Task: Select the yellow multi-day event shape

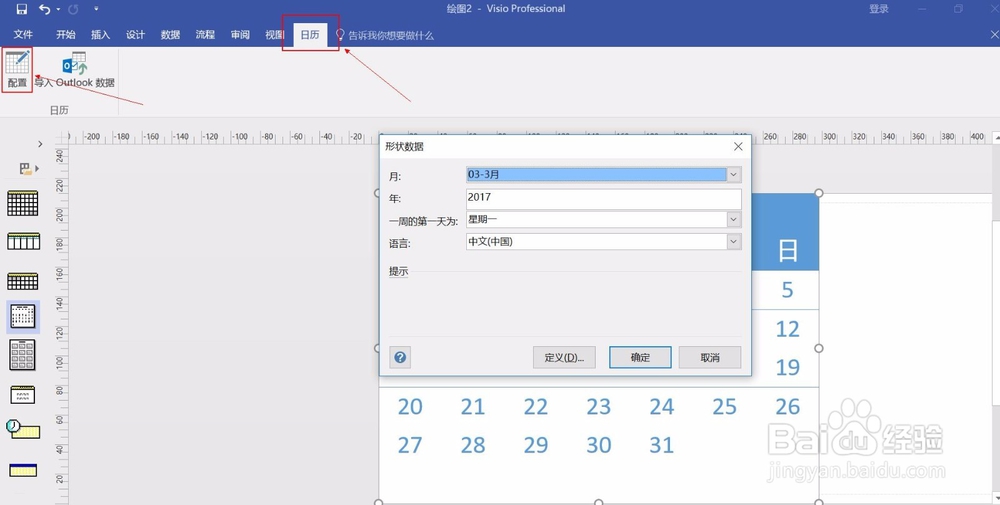Action: (x=23, y=470)
